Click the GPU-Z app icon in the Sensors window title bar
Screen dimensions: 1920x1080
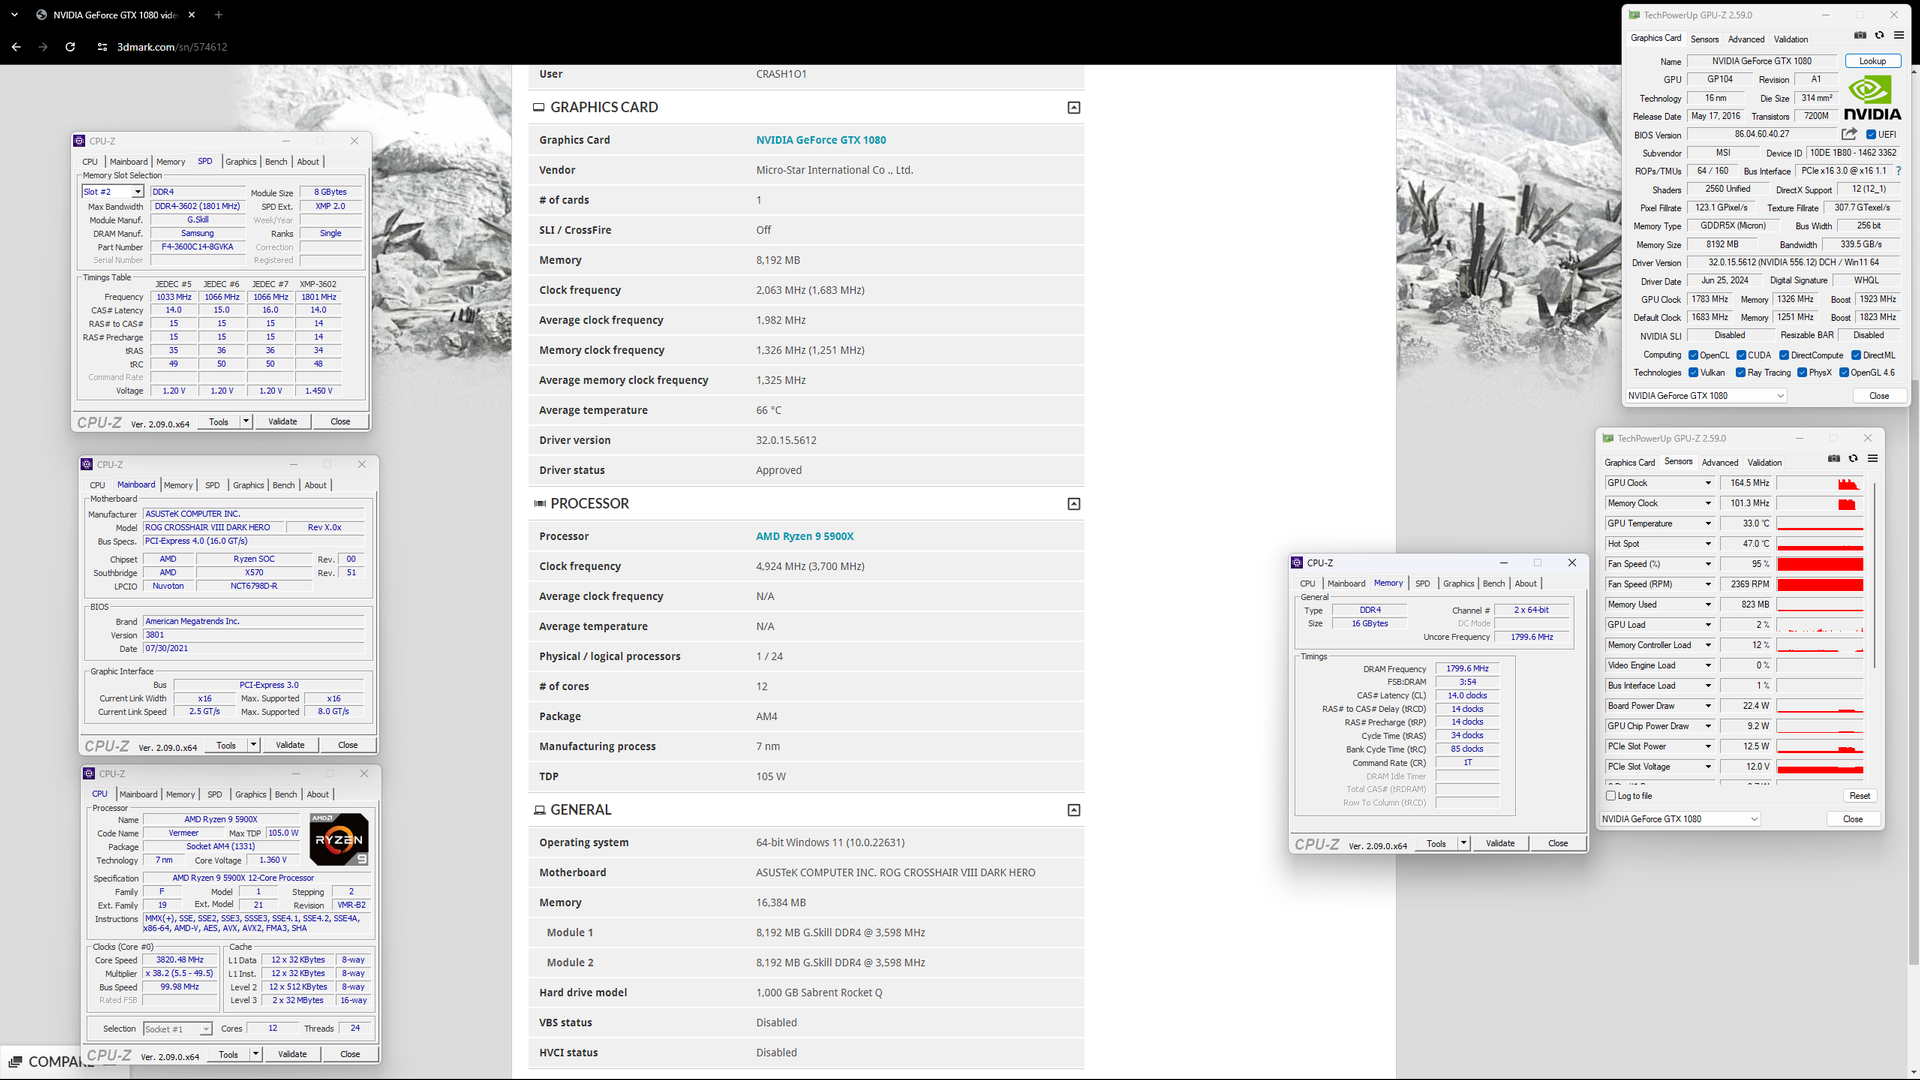(x=1608, y=438)
